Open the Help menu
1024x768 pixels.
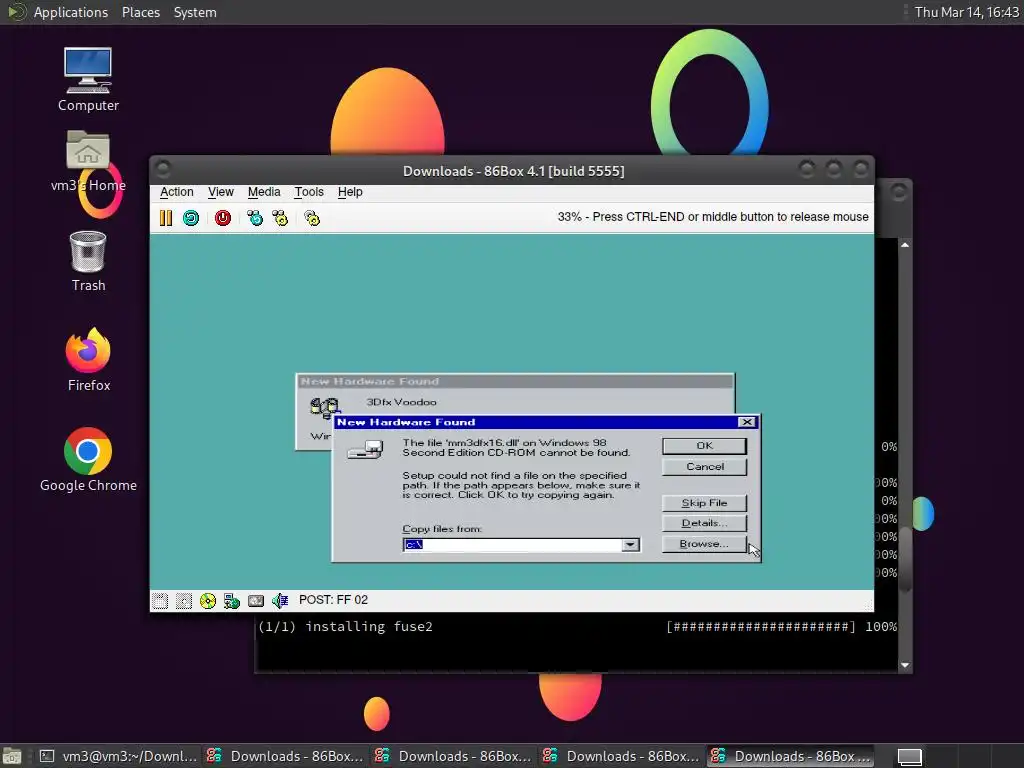tap(350, 192)
